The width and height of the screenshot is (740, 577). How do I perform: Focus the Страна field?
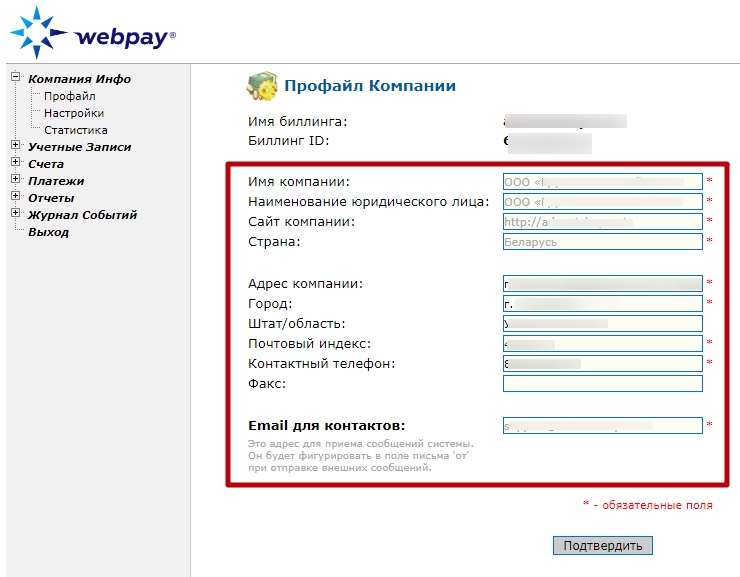[603, 242]
